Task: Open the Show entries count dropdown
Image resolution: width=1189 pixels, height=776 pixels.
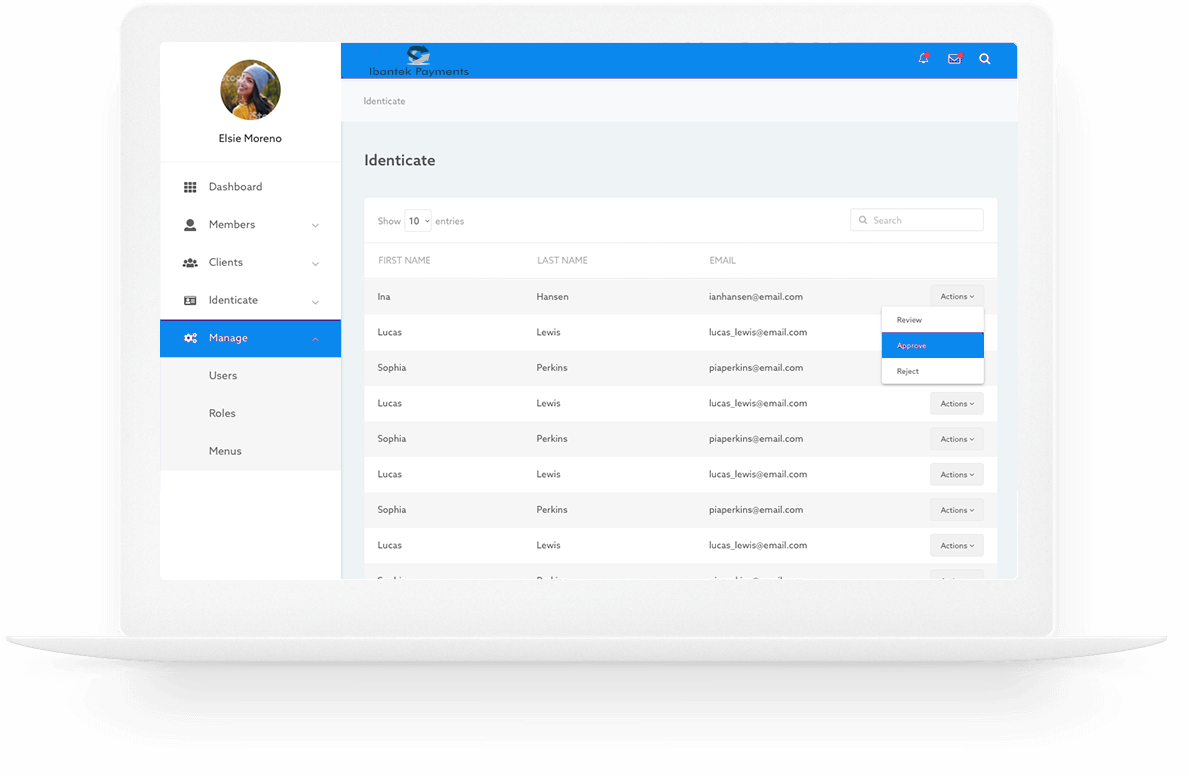Action: tap(418, 221)
